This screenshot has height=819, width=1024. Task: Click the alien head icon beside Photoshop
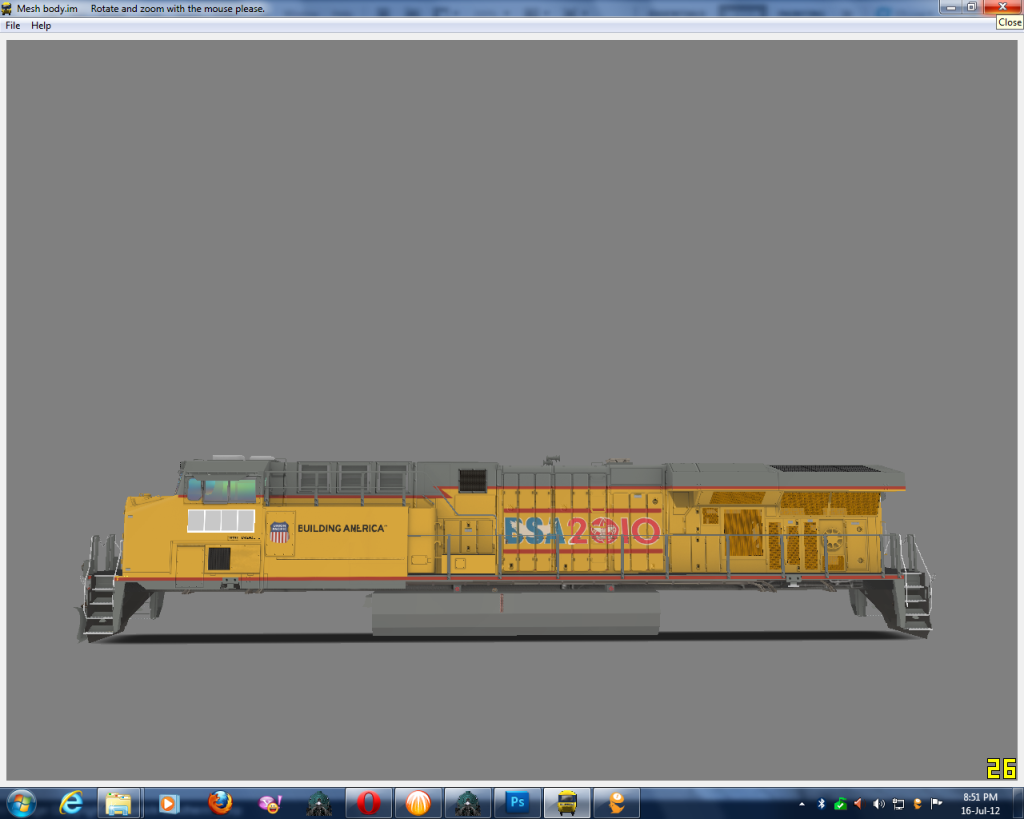point(468,803)
